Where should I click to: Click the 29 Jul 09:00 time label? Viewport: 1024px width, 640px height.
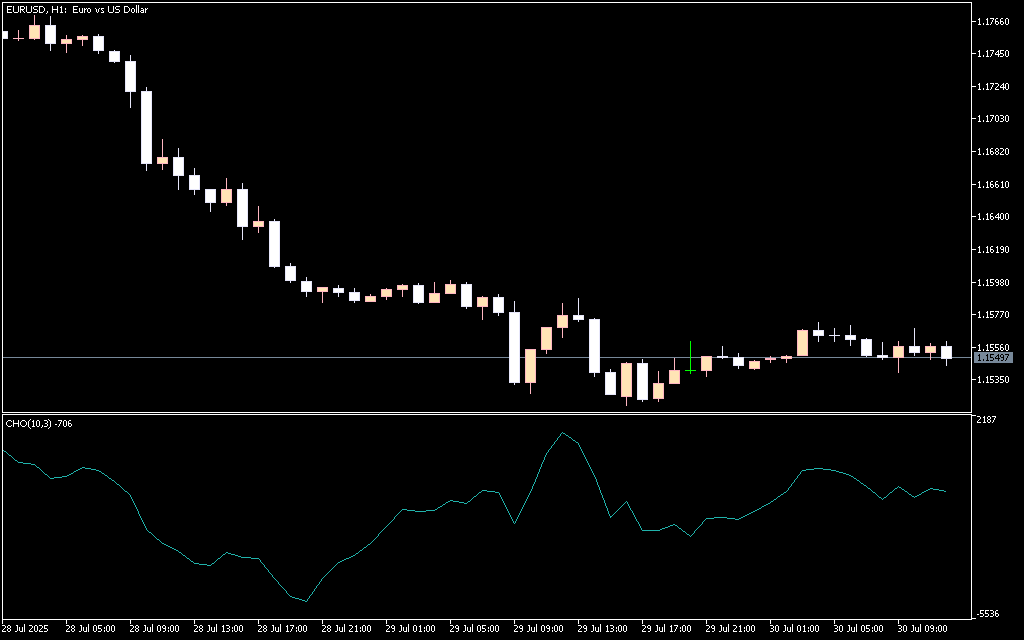(x=539, y=629)
